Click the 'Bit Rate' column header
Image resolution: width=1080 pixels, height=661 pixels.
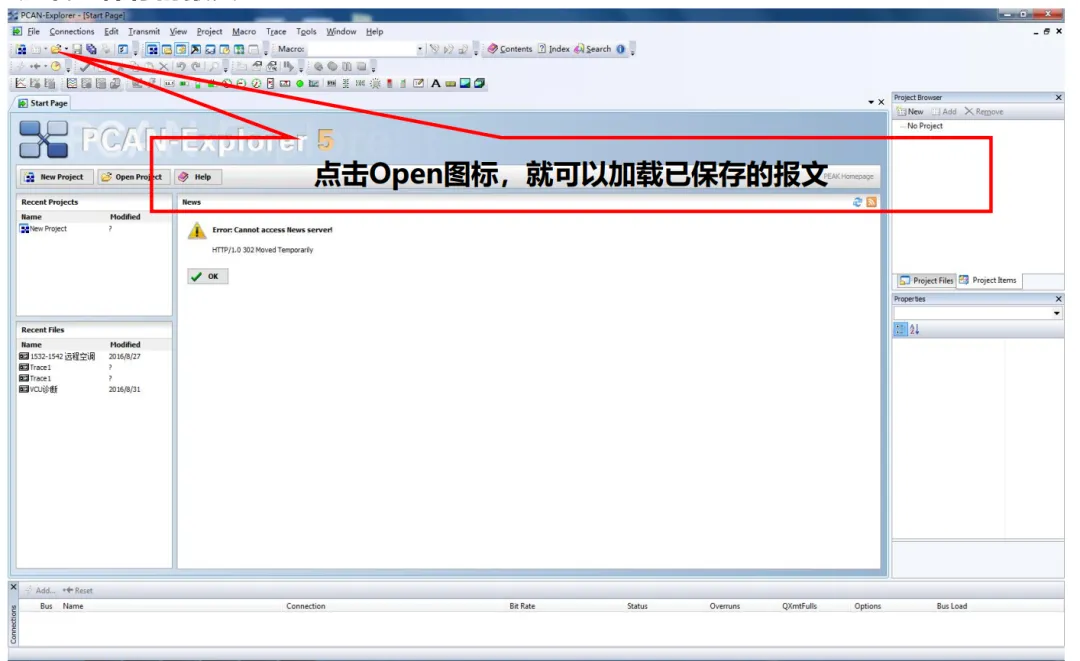(x=522, y=606)
